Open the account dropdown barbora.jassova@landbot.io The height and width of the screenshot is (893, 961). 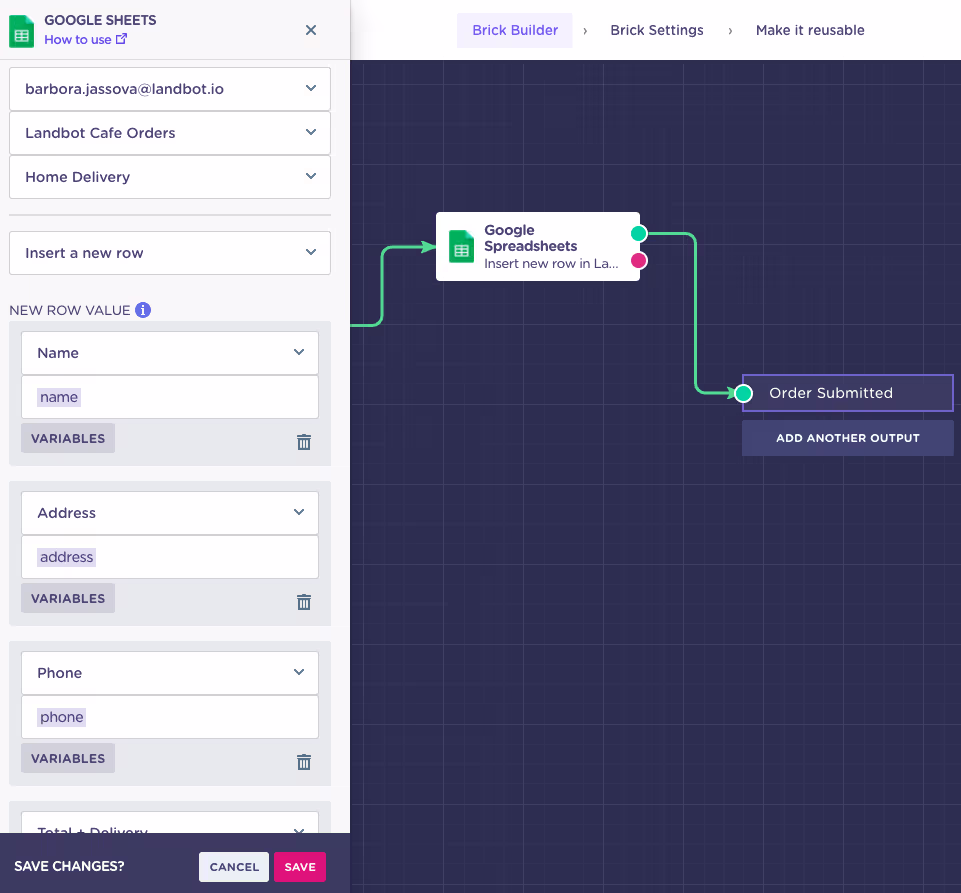click(x=170, y=89)
